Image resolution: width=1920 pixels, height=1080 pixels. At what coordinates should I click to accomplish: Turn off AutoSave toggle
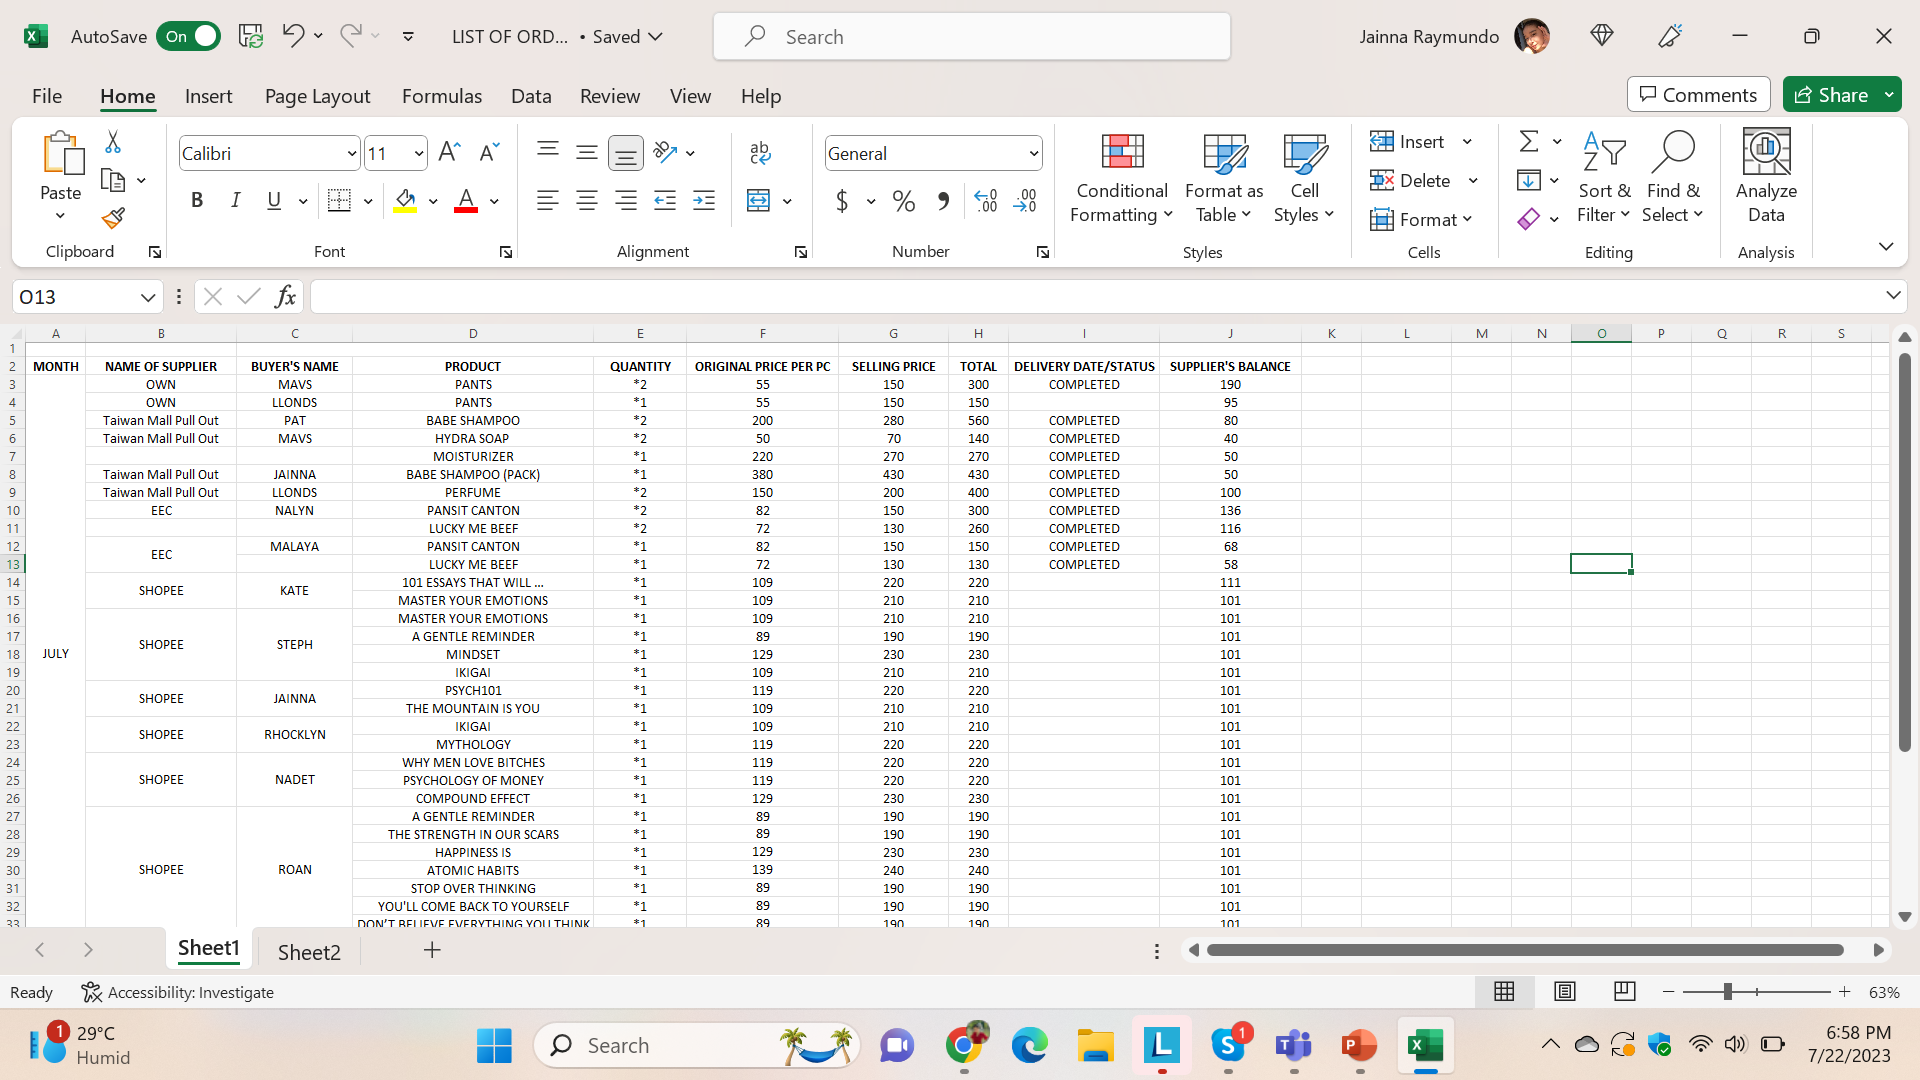tap(188, 36)
